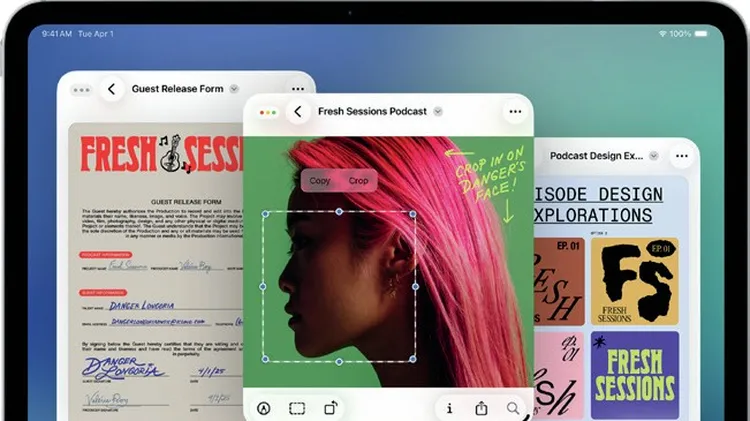Click bottom-right selection handle on photo
Screen dimensions: 750x421
(x=413, y=359)
